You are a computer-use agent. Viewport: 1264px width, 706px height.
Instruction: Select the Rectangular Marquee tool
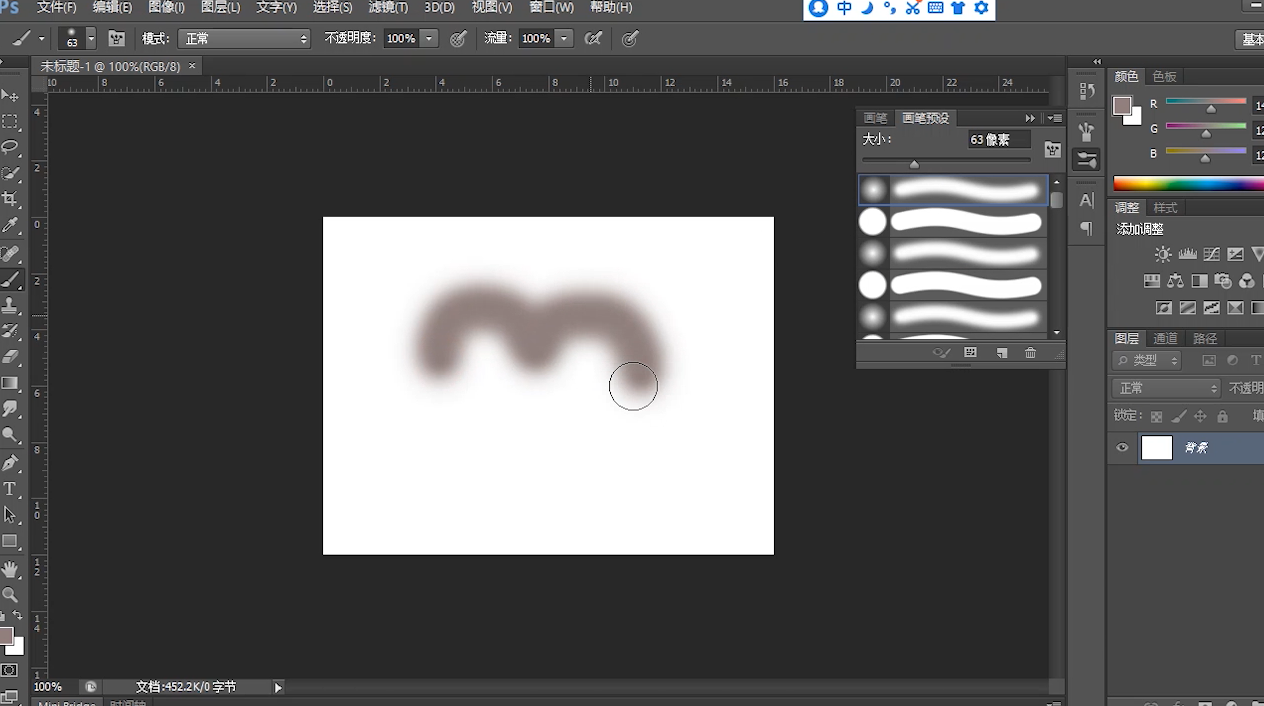(x=10, y=121)
